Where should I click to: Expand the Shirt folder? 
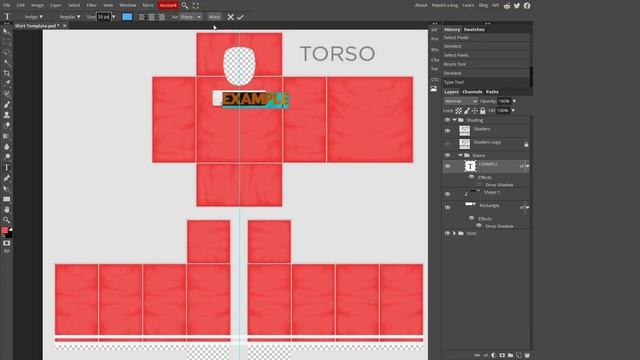click(x=454, y=233)
